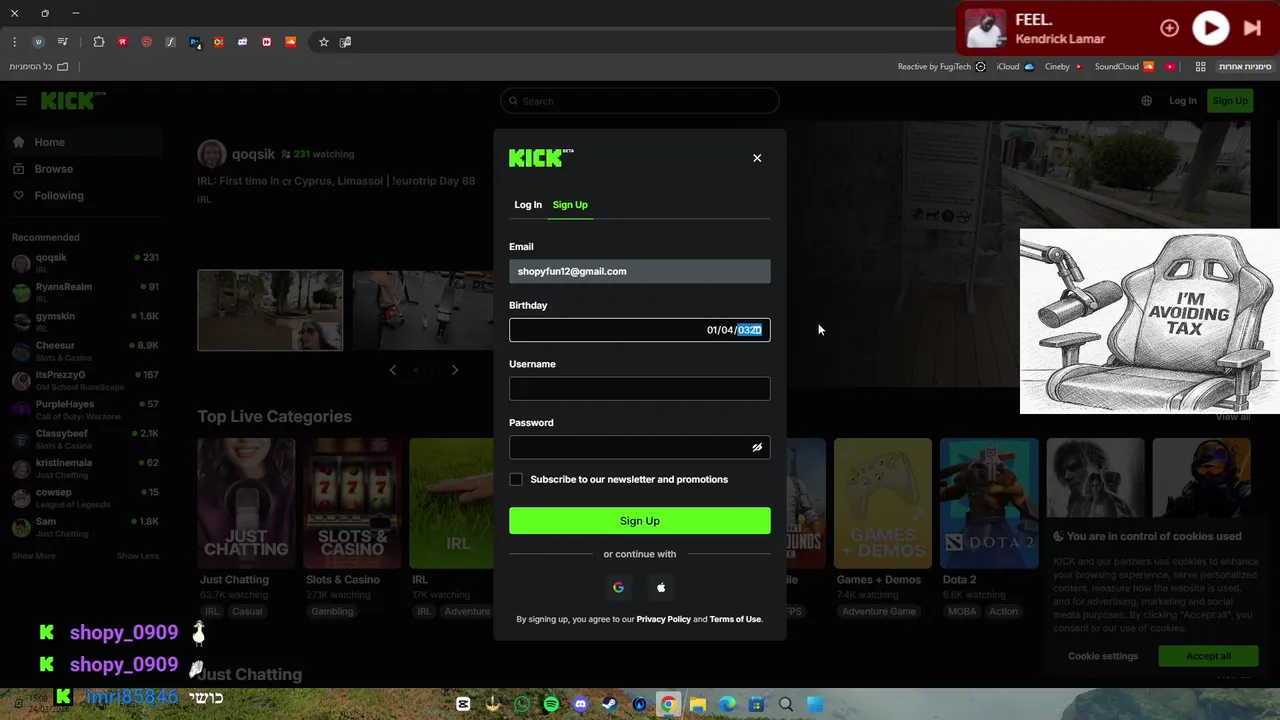This screenshot has width=1280, height=720.
Task: Open Chrome profile avatar
Action: 38,42
